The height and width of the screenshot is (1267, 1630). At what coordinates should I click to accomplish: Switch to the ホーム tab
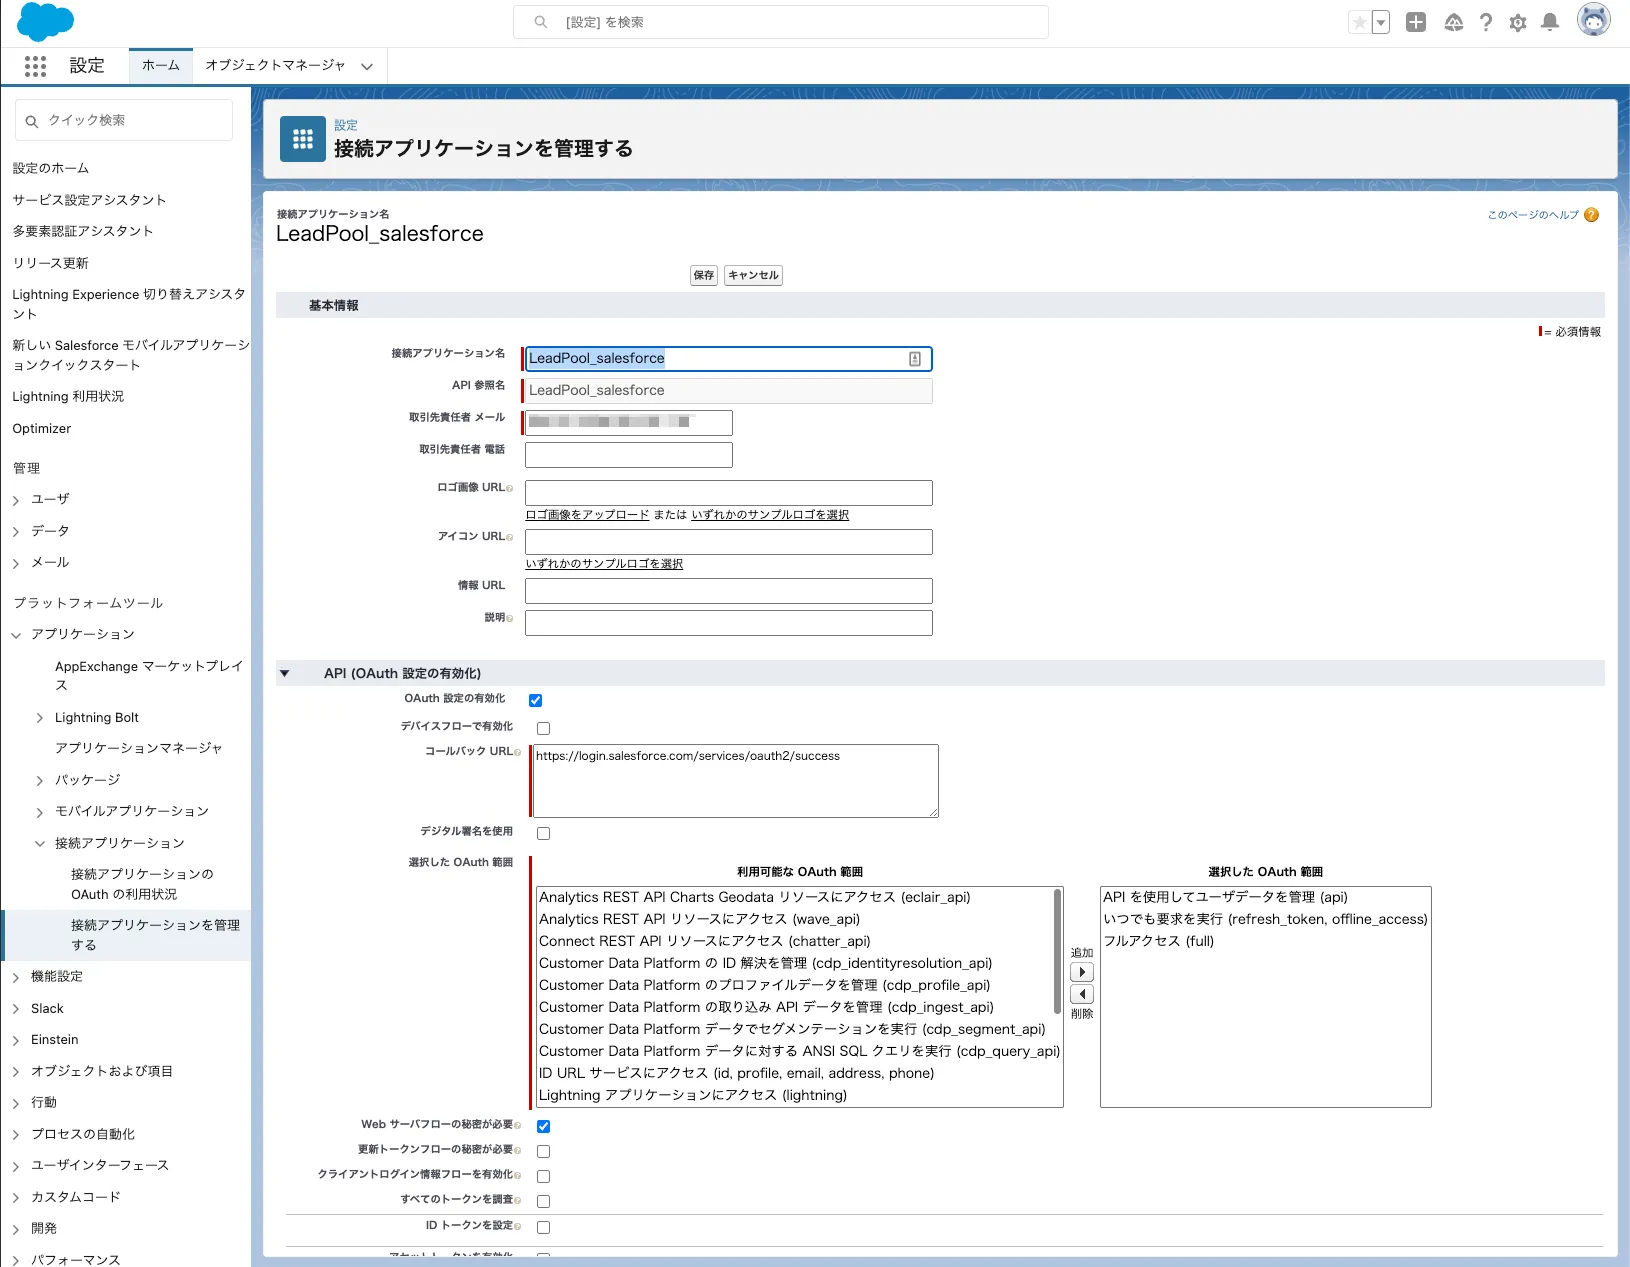coord(161,65)
